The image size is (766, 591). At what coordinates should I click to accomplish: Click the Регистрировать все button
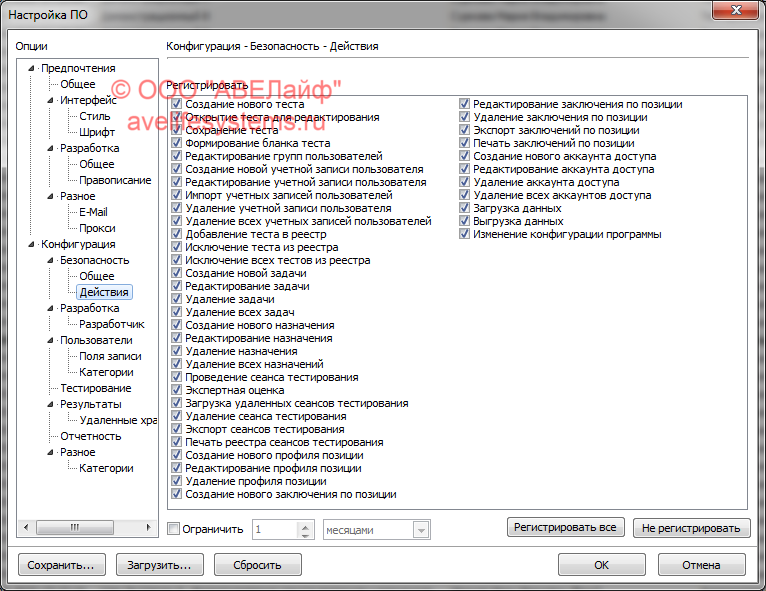(x=566, y=527)
